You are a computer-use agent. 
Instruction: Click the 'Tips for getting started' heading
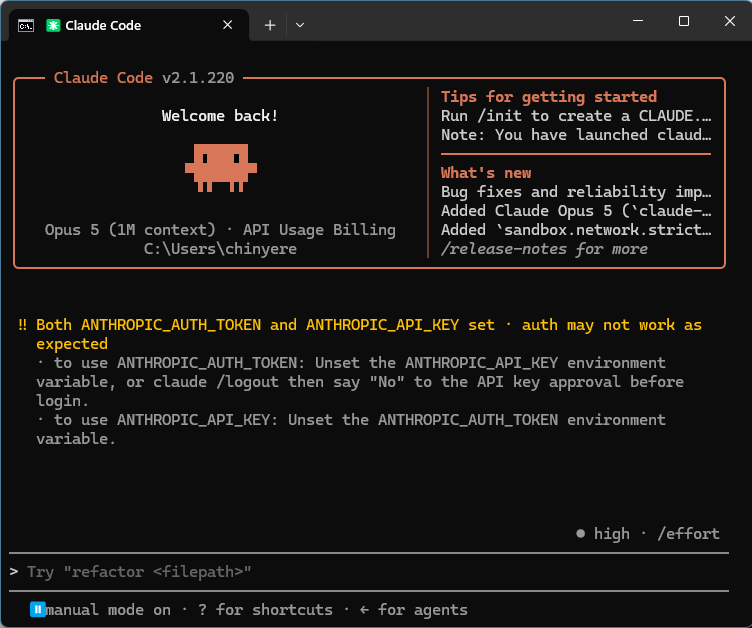coord(549,97)
